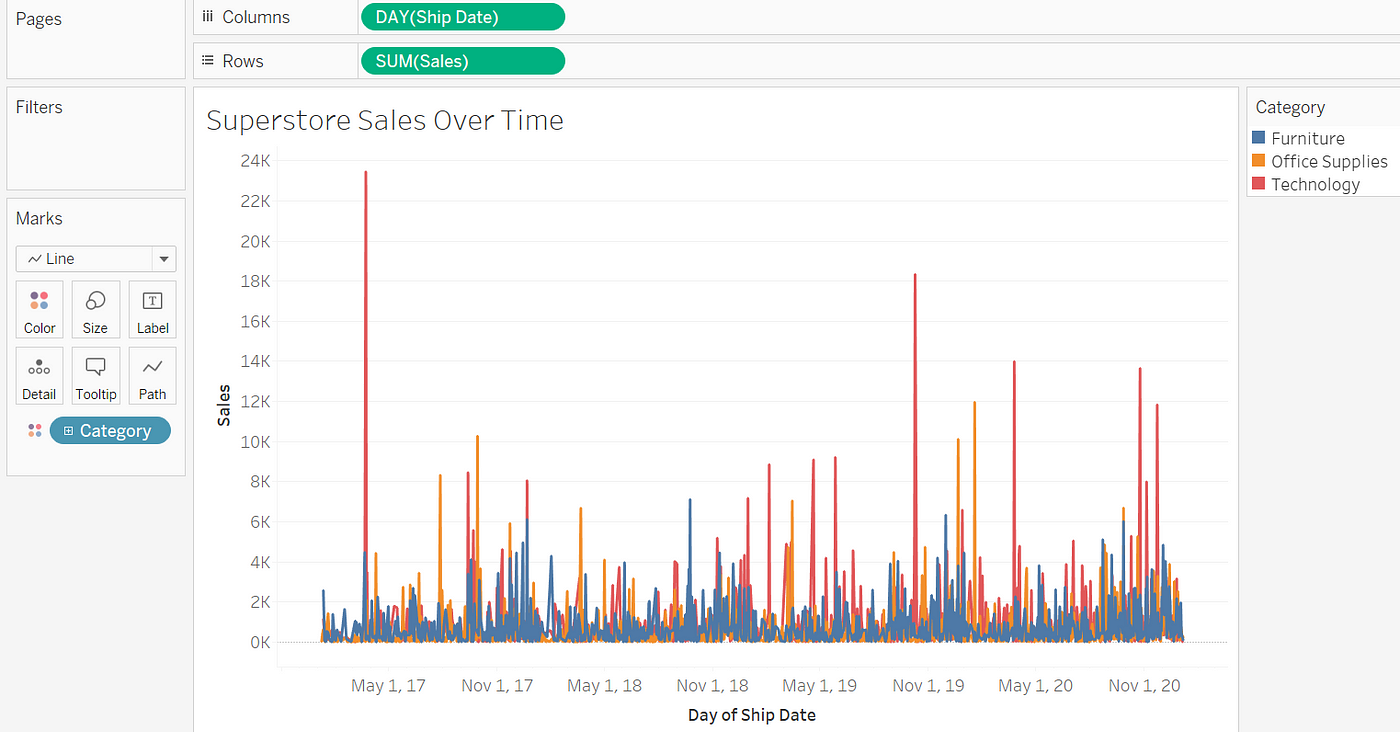Click the May 1, 18 axis label
The image size is (1400, 732).
click(604, 685)
